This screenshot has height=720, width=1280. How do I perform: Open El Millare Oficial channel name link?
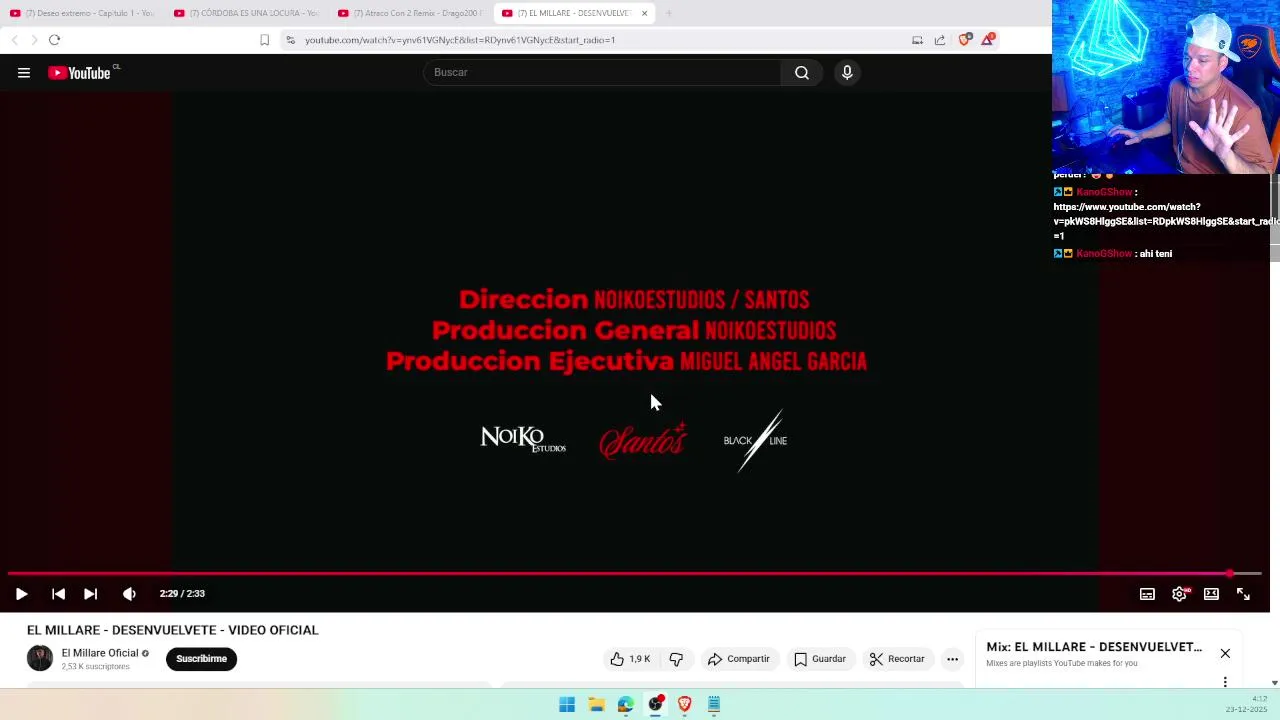click(100, 653)
